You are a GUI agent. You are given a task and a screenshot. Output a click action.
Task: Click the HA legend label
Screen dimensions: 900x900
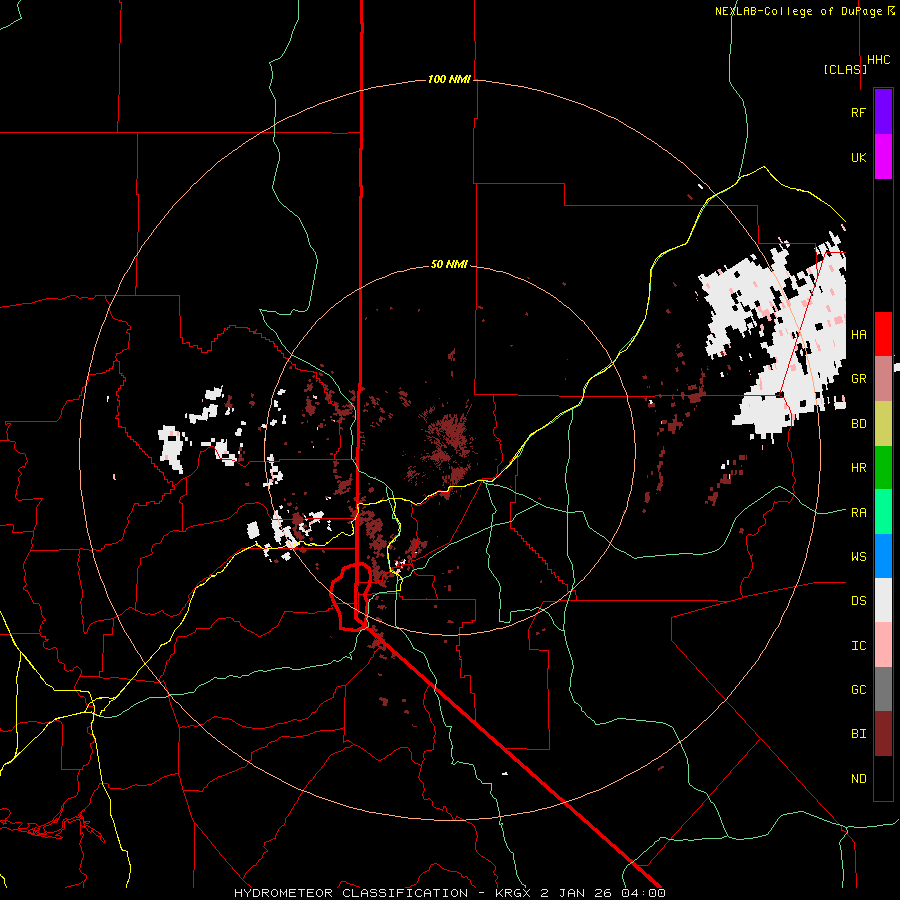pyautogui.click(x=858, y=335)
